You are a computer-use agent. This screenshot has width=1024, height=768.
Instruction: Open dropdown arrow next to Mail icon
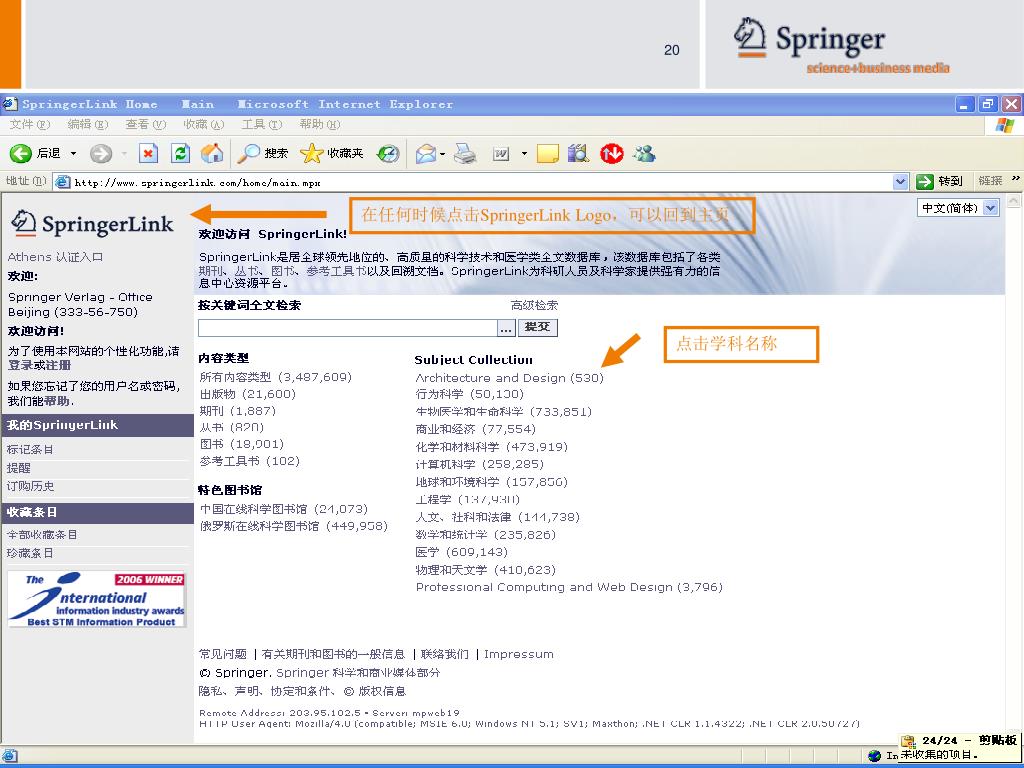tap(442, 155)
